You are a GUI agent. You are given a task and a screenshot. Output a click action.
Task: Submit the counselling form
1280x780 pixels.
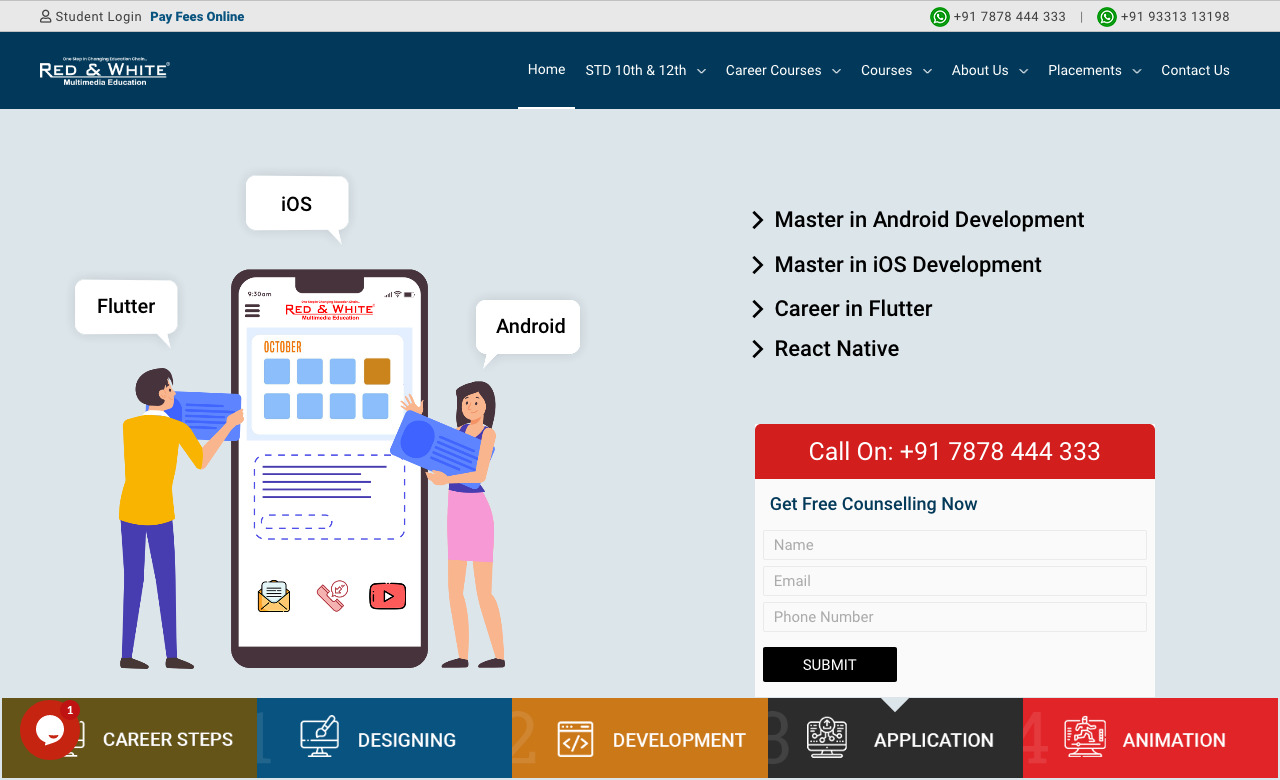click(830, 665)
